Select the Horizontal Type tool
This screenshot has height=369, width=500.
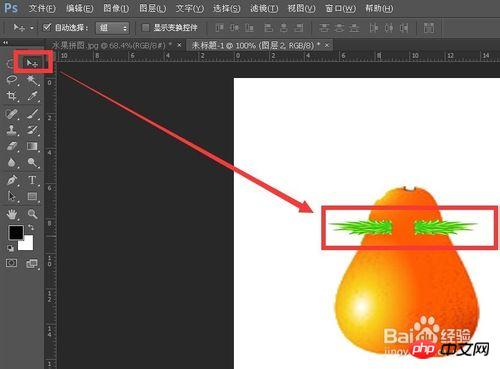click(32, 180)
